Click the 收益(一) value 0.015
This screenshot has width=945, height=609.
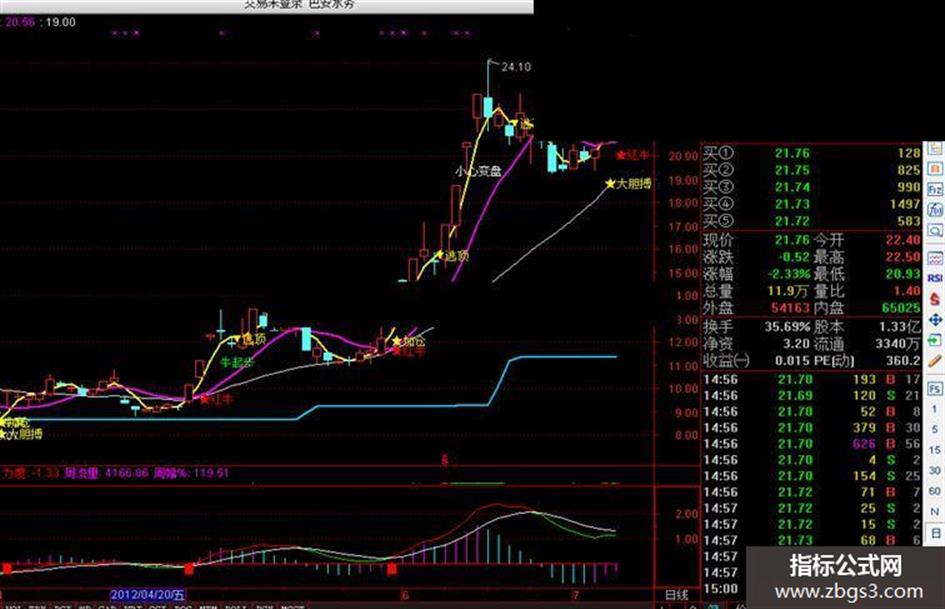pyautogui.click(x=792, y=361)
